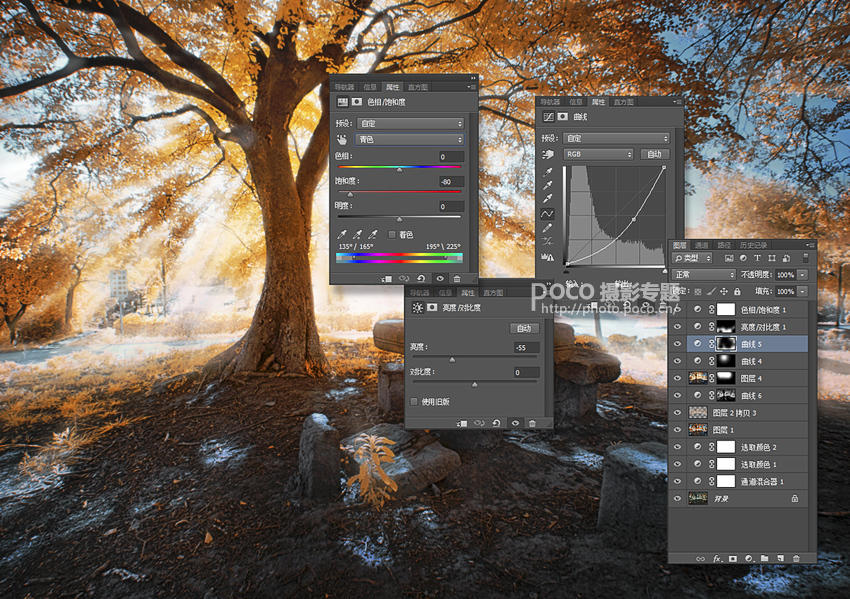Click new adjustment layer icon at Layers bottom

coord(749,558)
